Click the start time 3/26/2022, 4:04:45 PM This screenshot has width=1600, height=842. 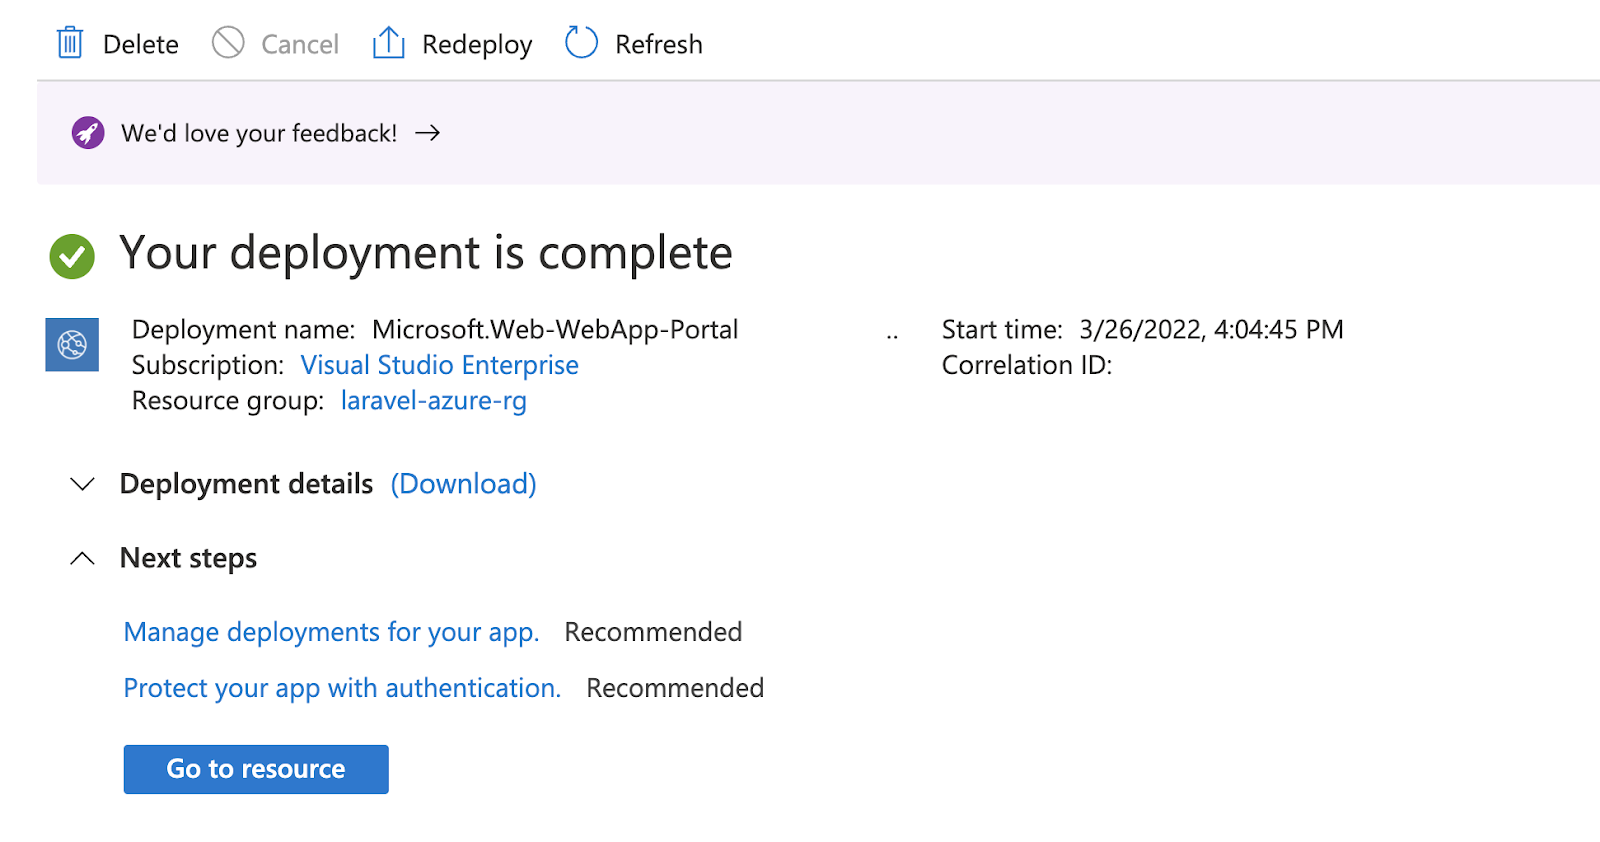(1211, 330)
